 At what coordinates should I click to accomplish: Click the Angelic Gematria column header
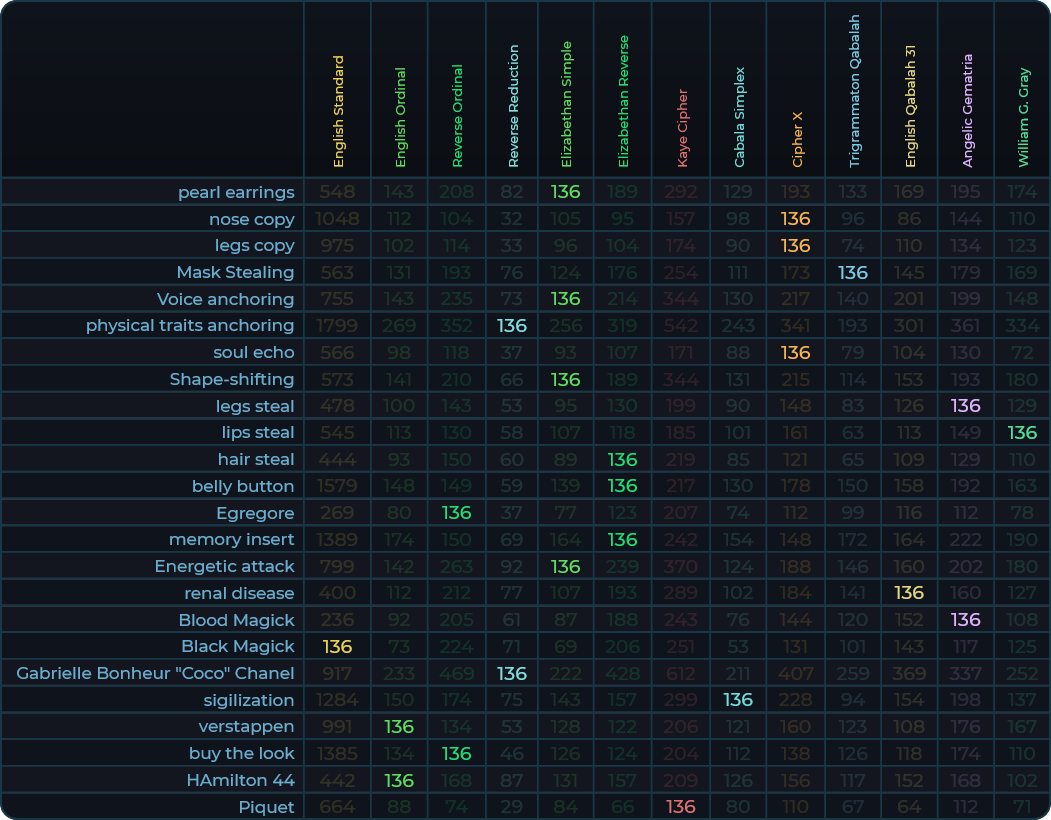tap(967, 110)
